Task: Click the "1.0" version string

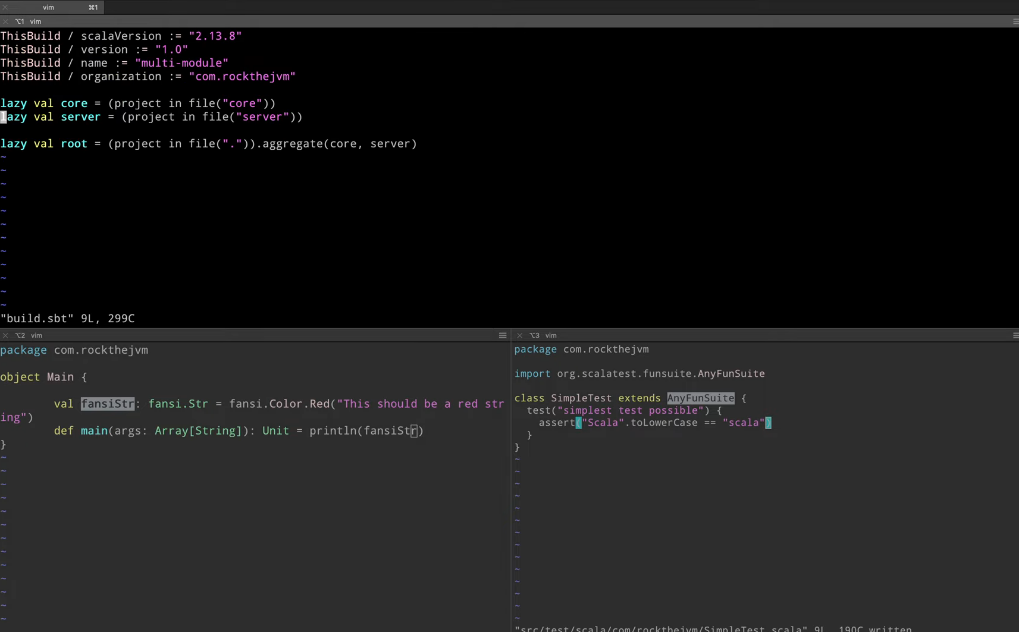Action: pos(172,49)
